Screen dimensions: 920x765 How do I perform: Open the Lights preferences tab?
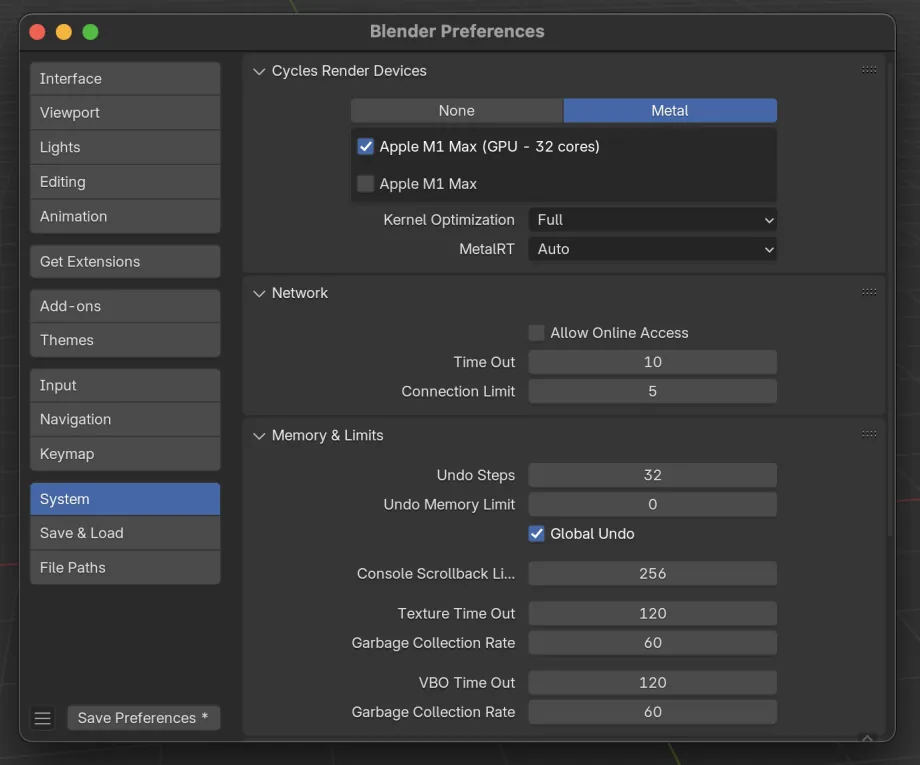tap(125, 147)
